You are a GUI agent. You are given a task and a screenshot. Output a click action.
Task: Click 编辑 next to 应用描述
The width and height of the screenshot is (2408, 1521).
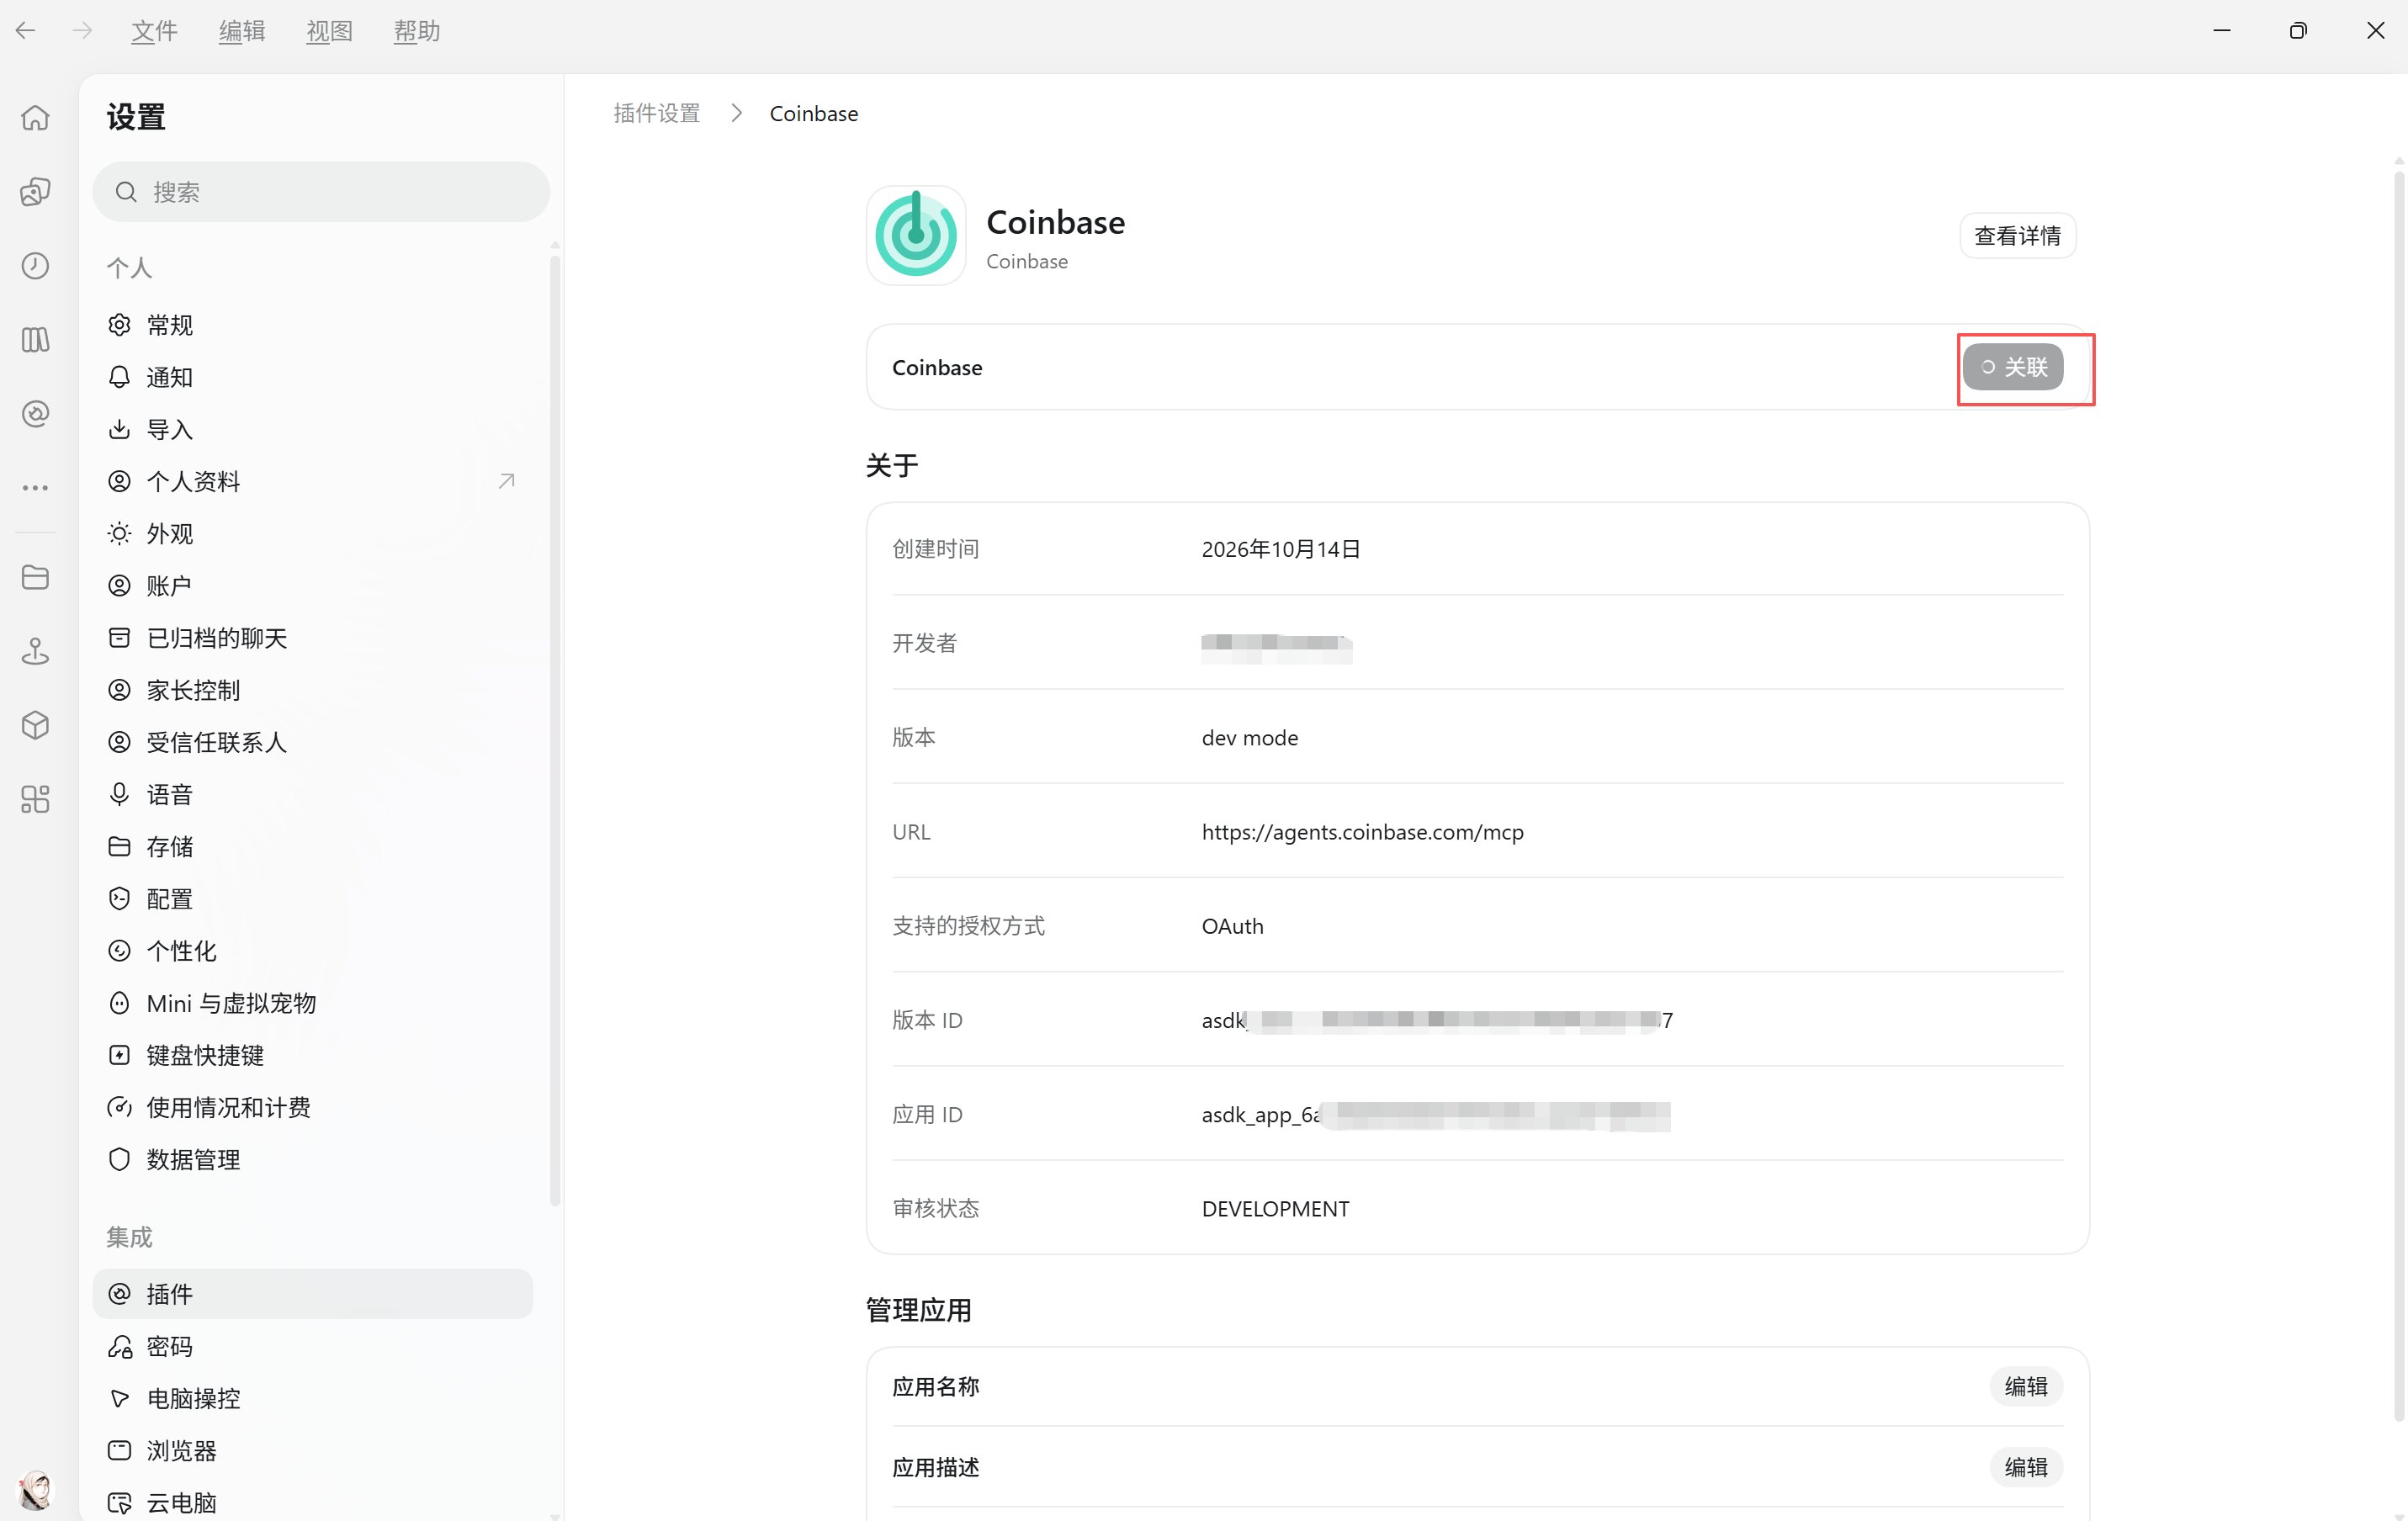(x=2026, y=1467)
